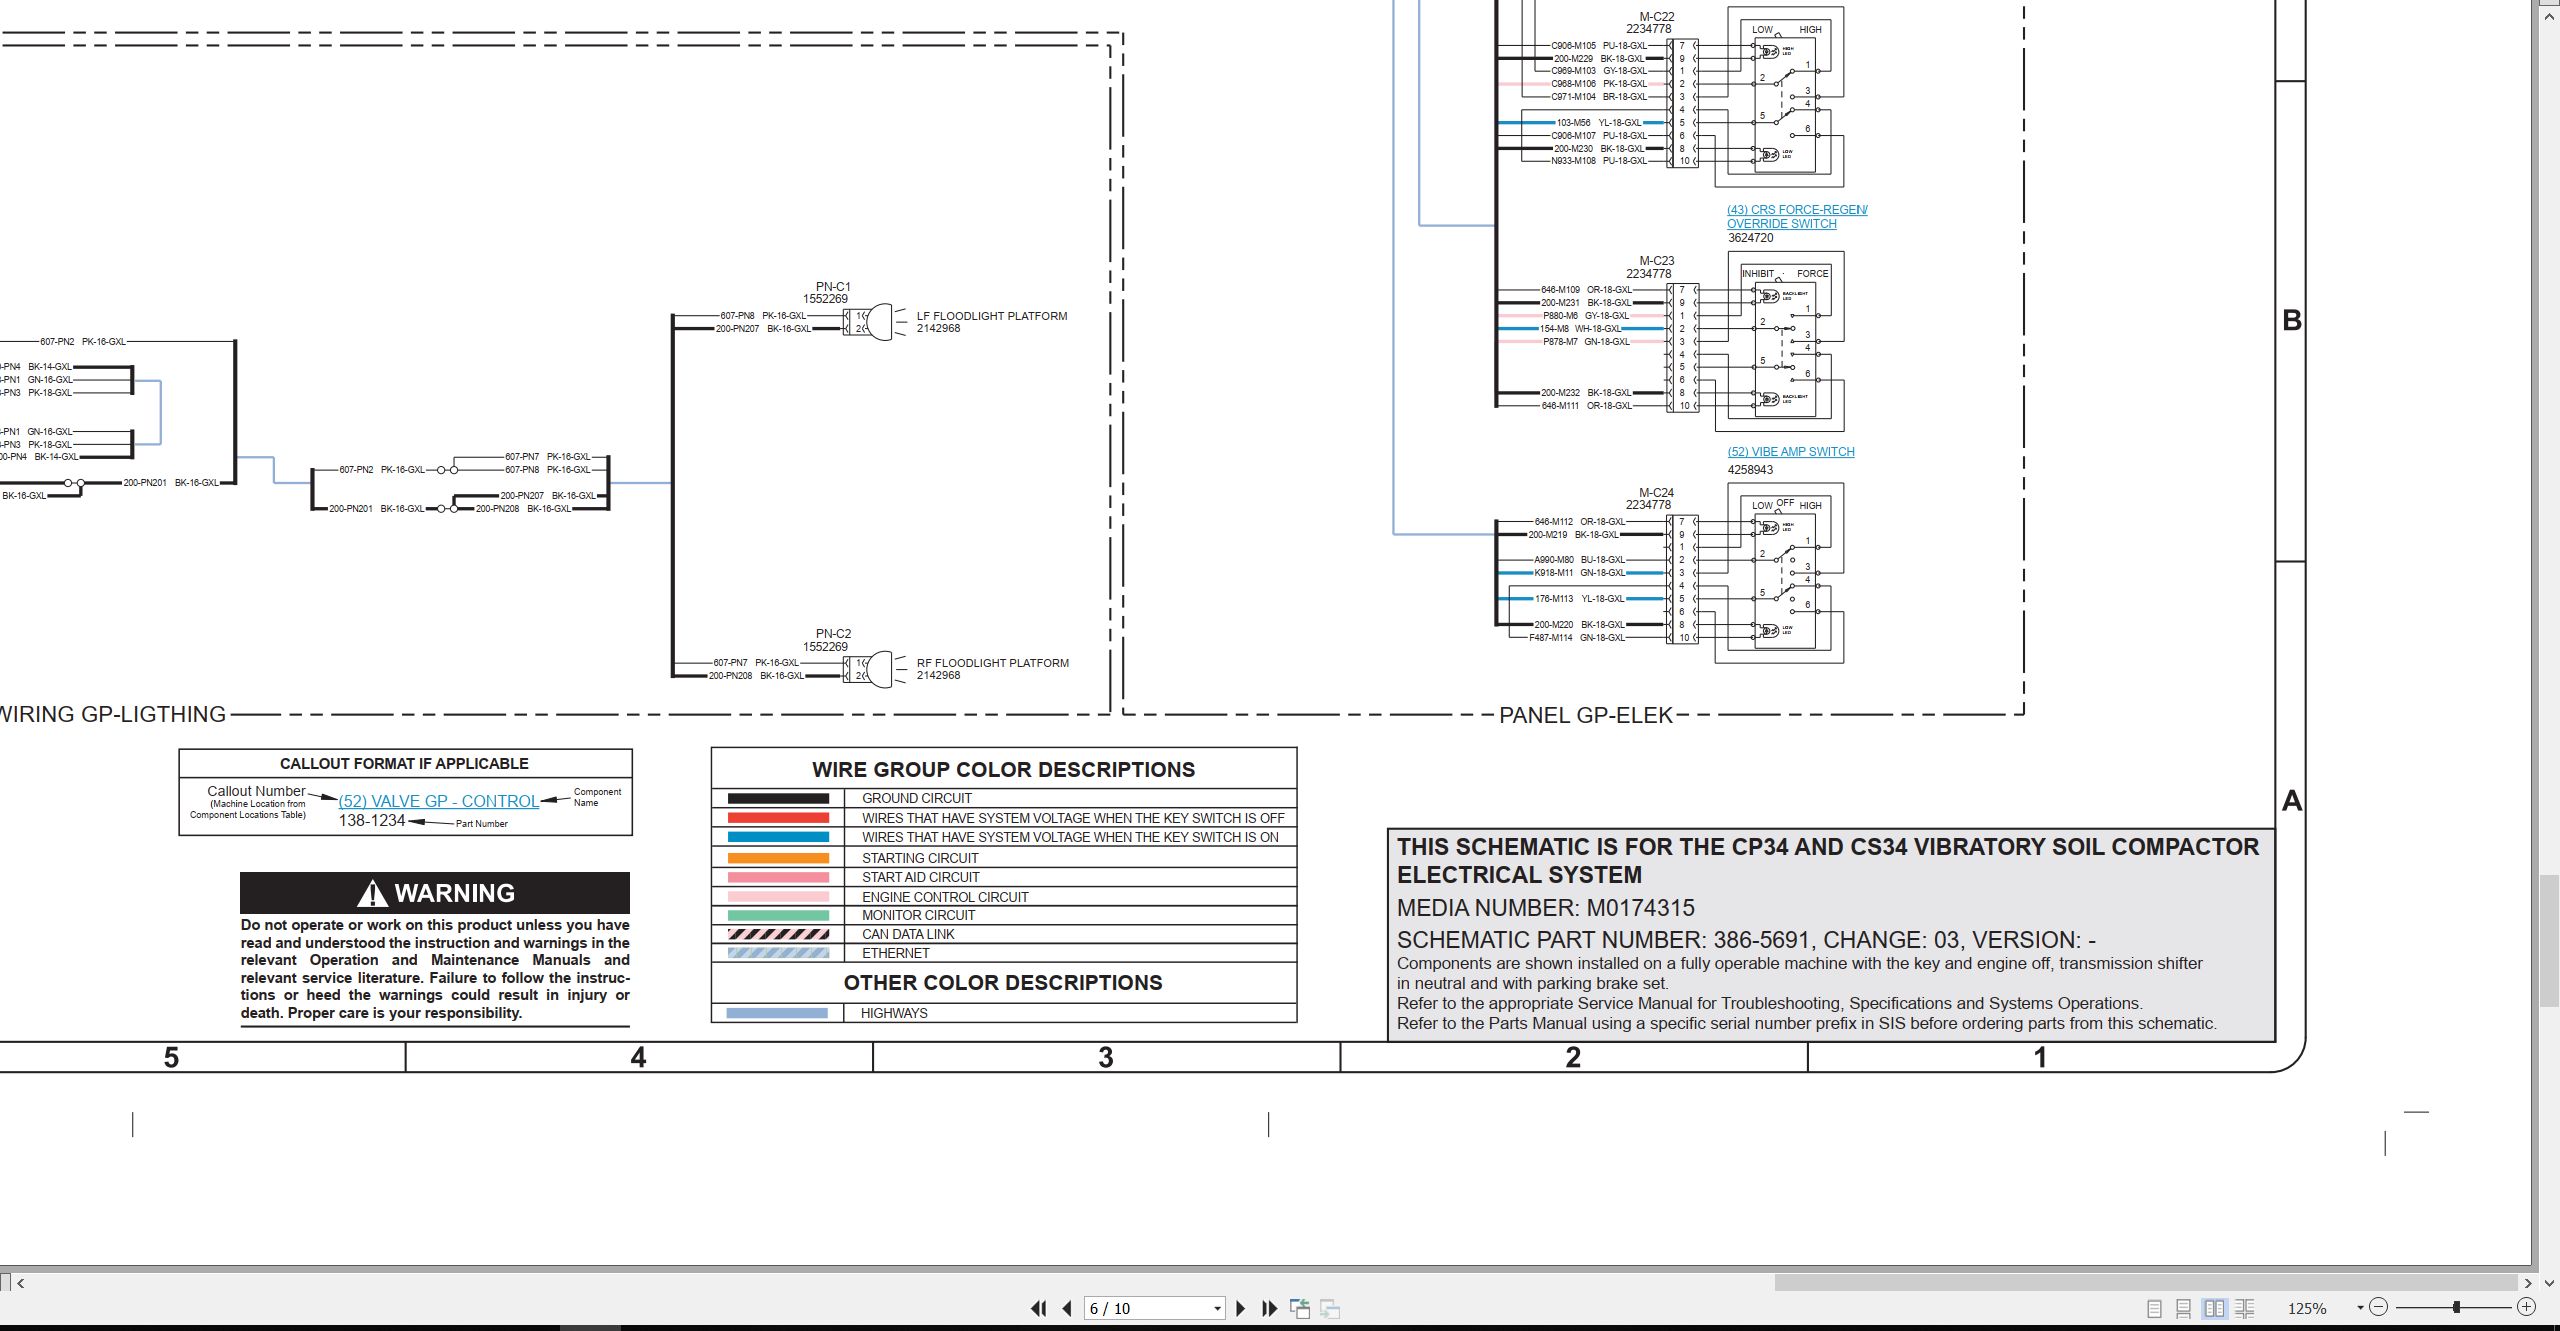This screenshot has width=2560, height=1331.
Task: Click the M-C24 connector label
Action: pyautogui.click(x=1656, y=493)
